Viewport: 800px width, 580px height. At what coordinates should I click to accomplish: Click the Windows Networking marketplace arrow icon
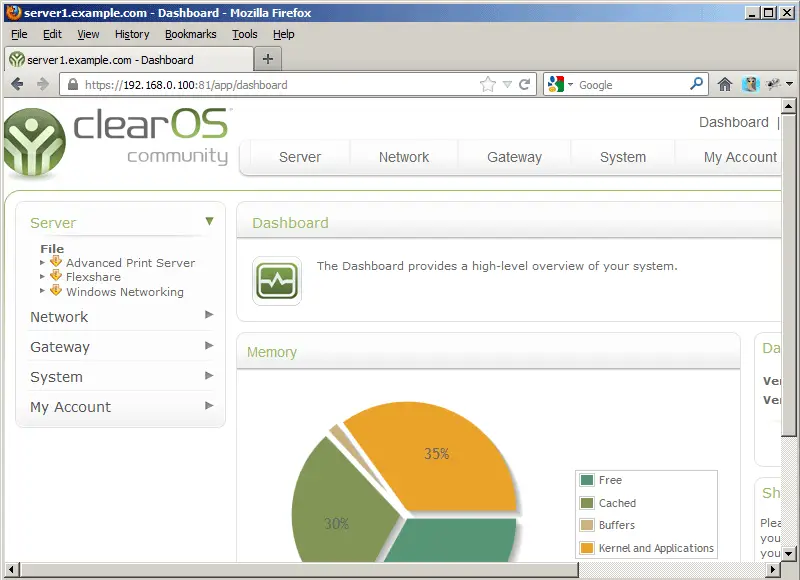[56, 291]
